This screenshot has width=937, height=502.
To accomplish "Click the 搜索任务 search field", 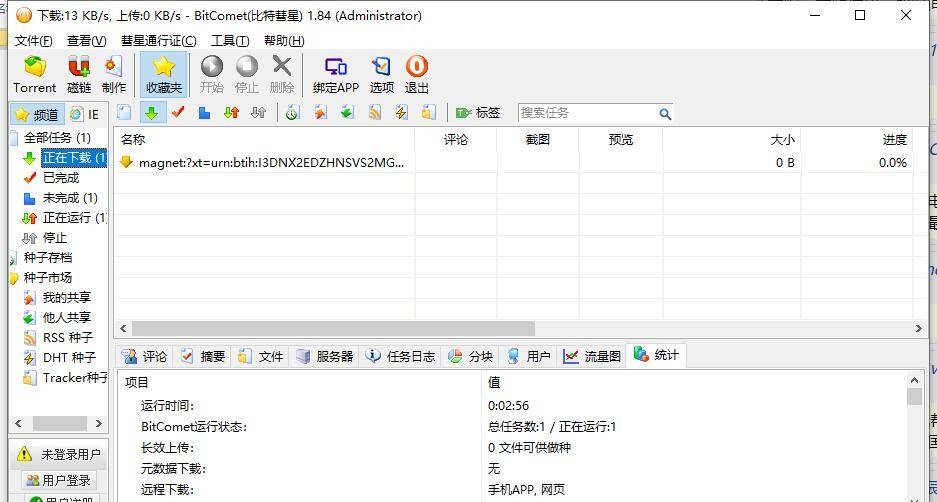I will [587, 113].
